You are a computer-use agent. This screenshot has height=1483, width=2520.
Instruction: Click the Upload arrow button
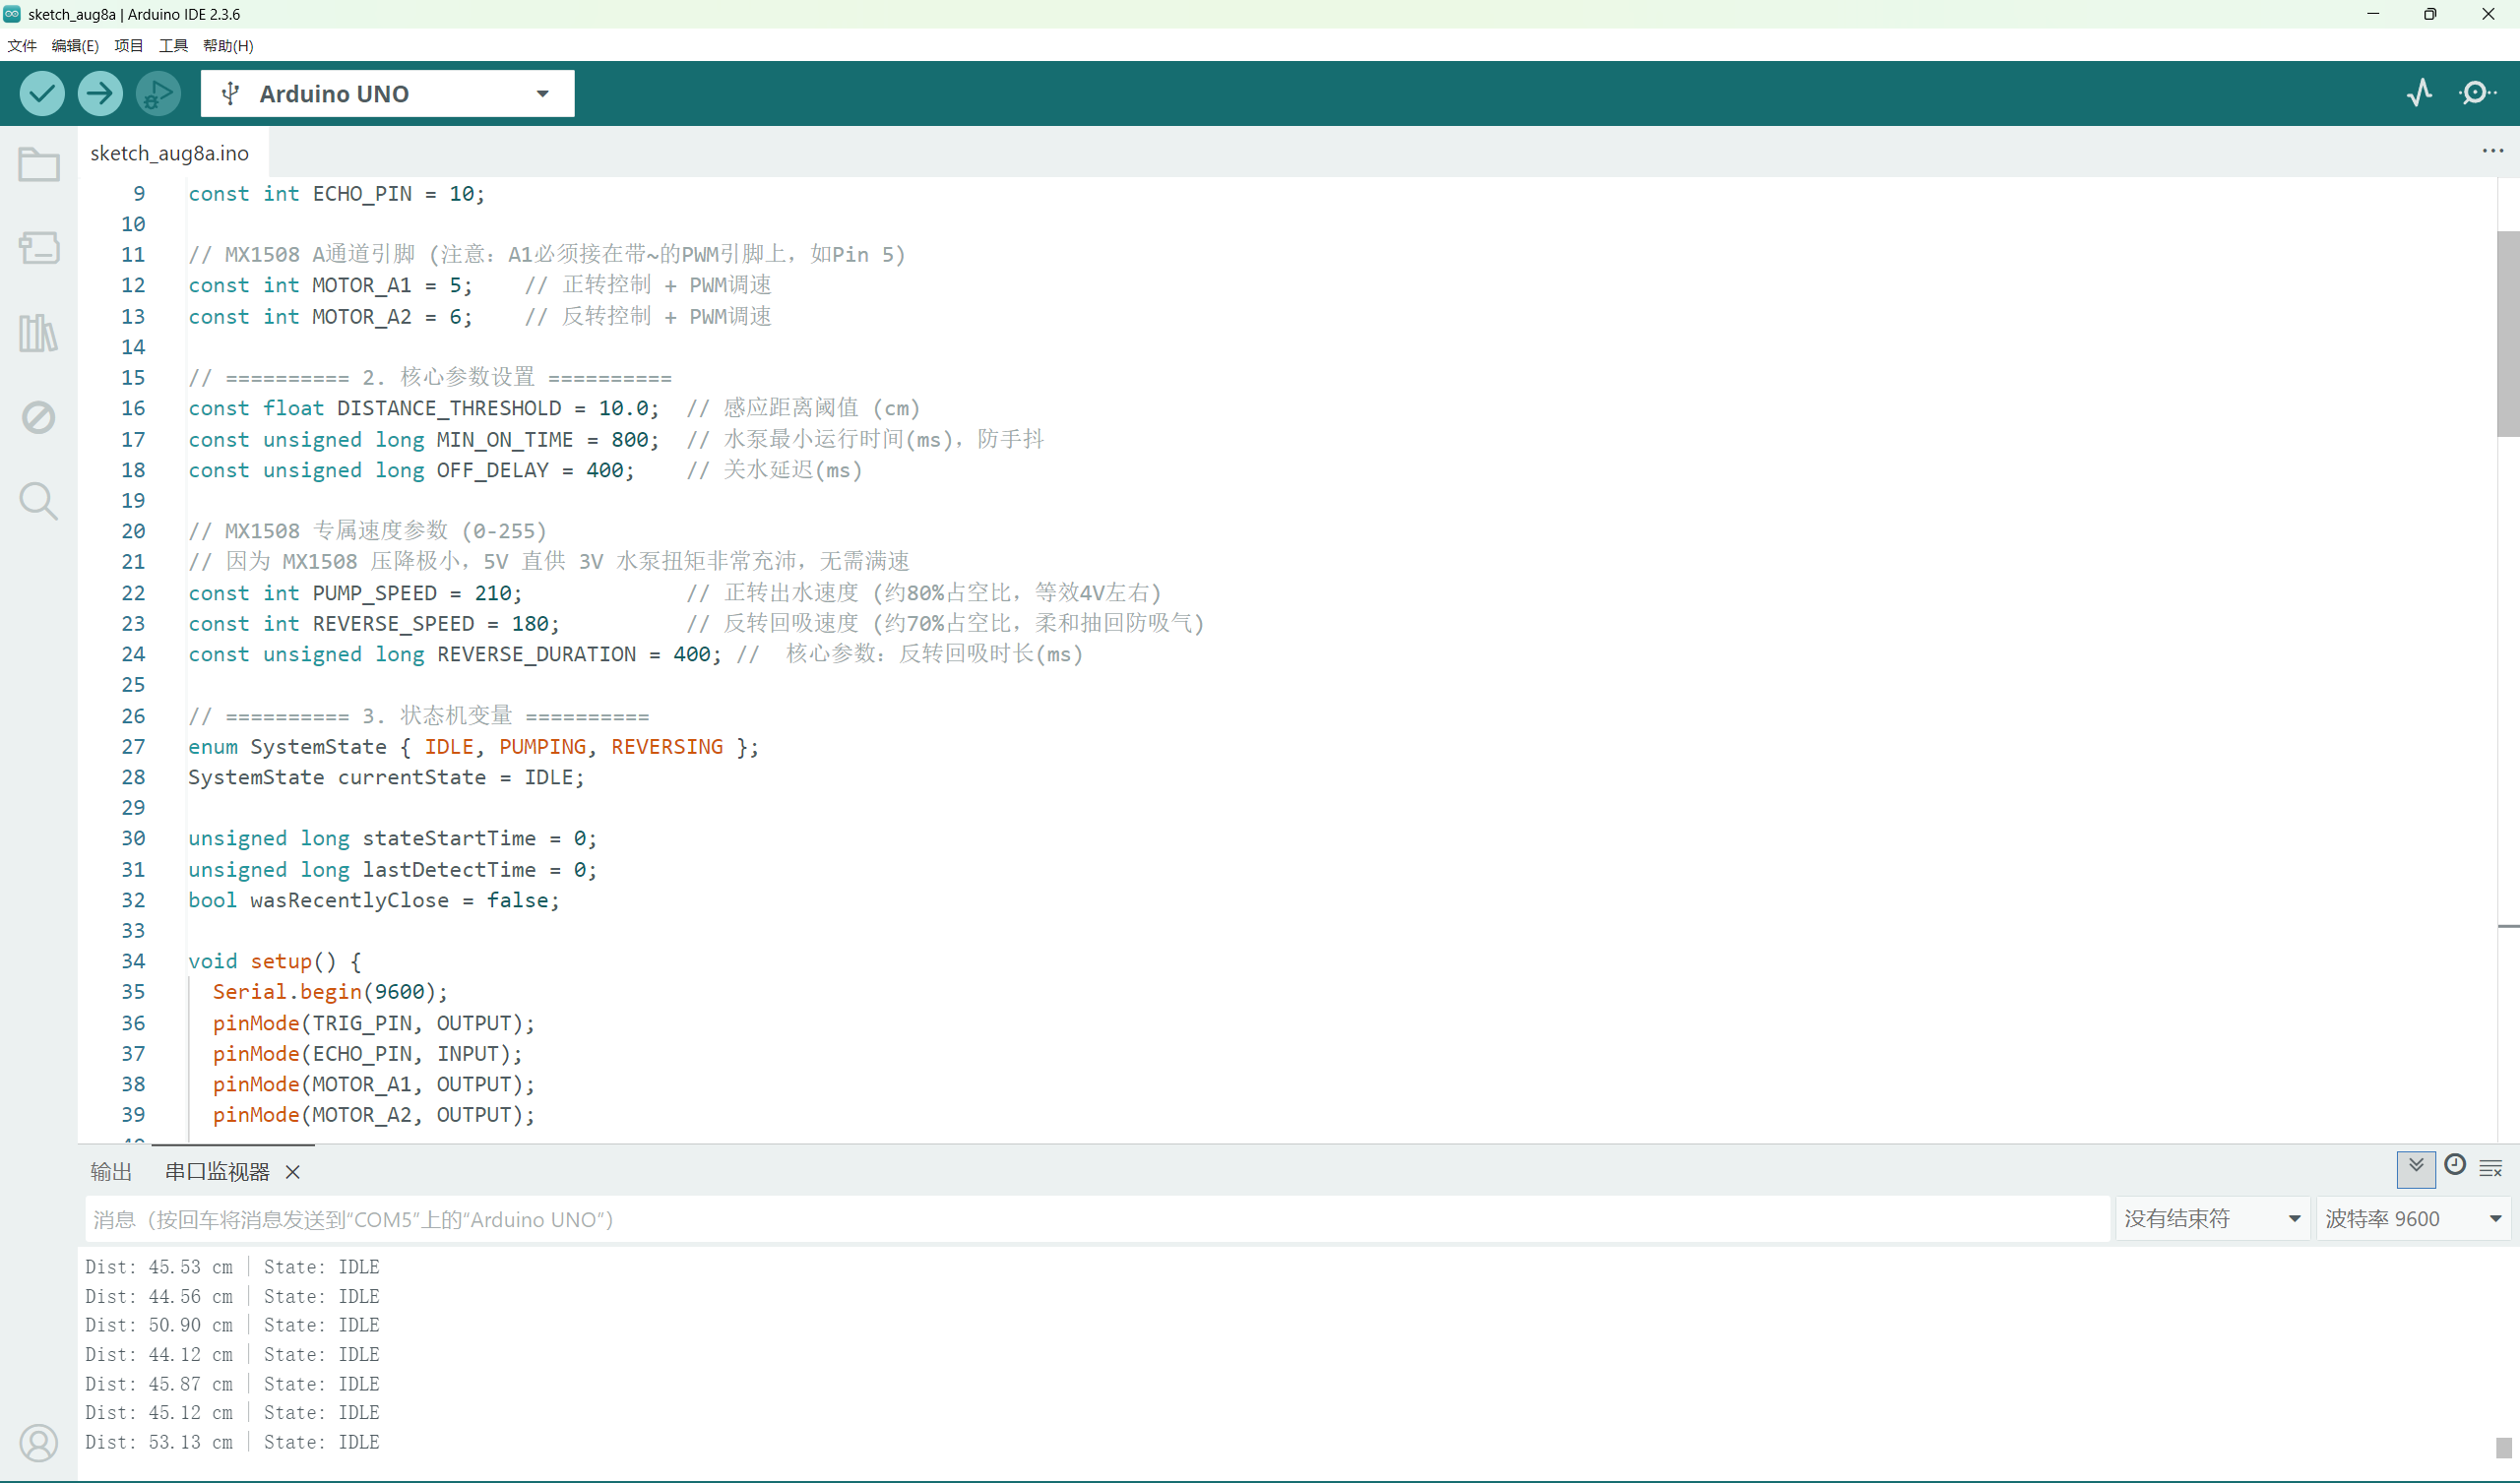coord(99,94)
